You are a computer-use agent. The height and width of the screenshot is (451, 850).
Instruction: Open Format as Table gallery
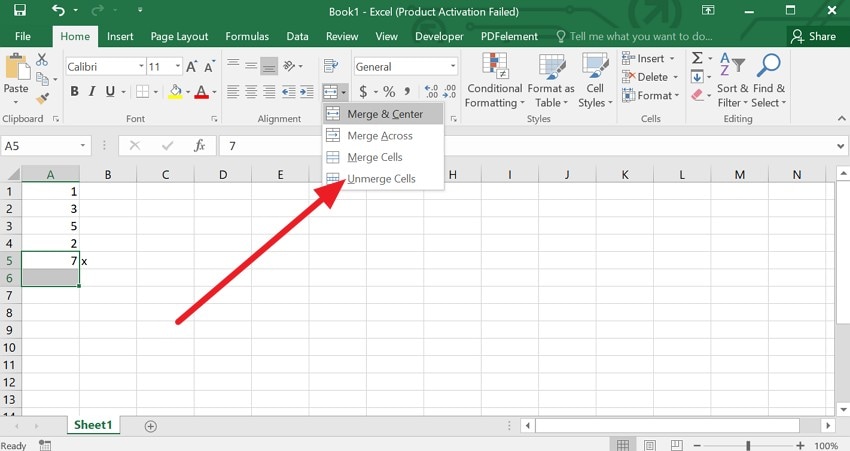point(551,80)
